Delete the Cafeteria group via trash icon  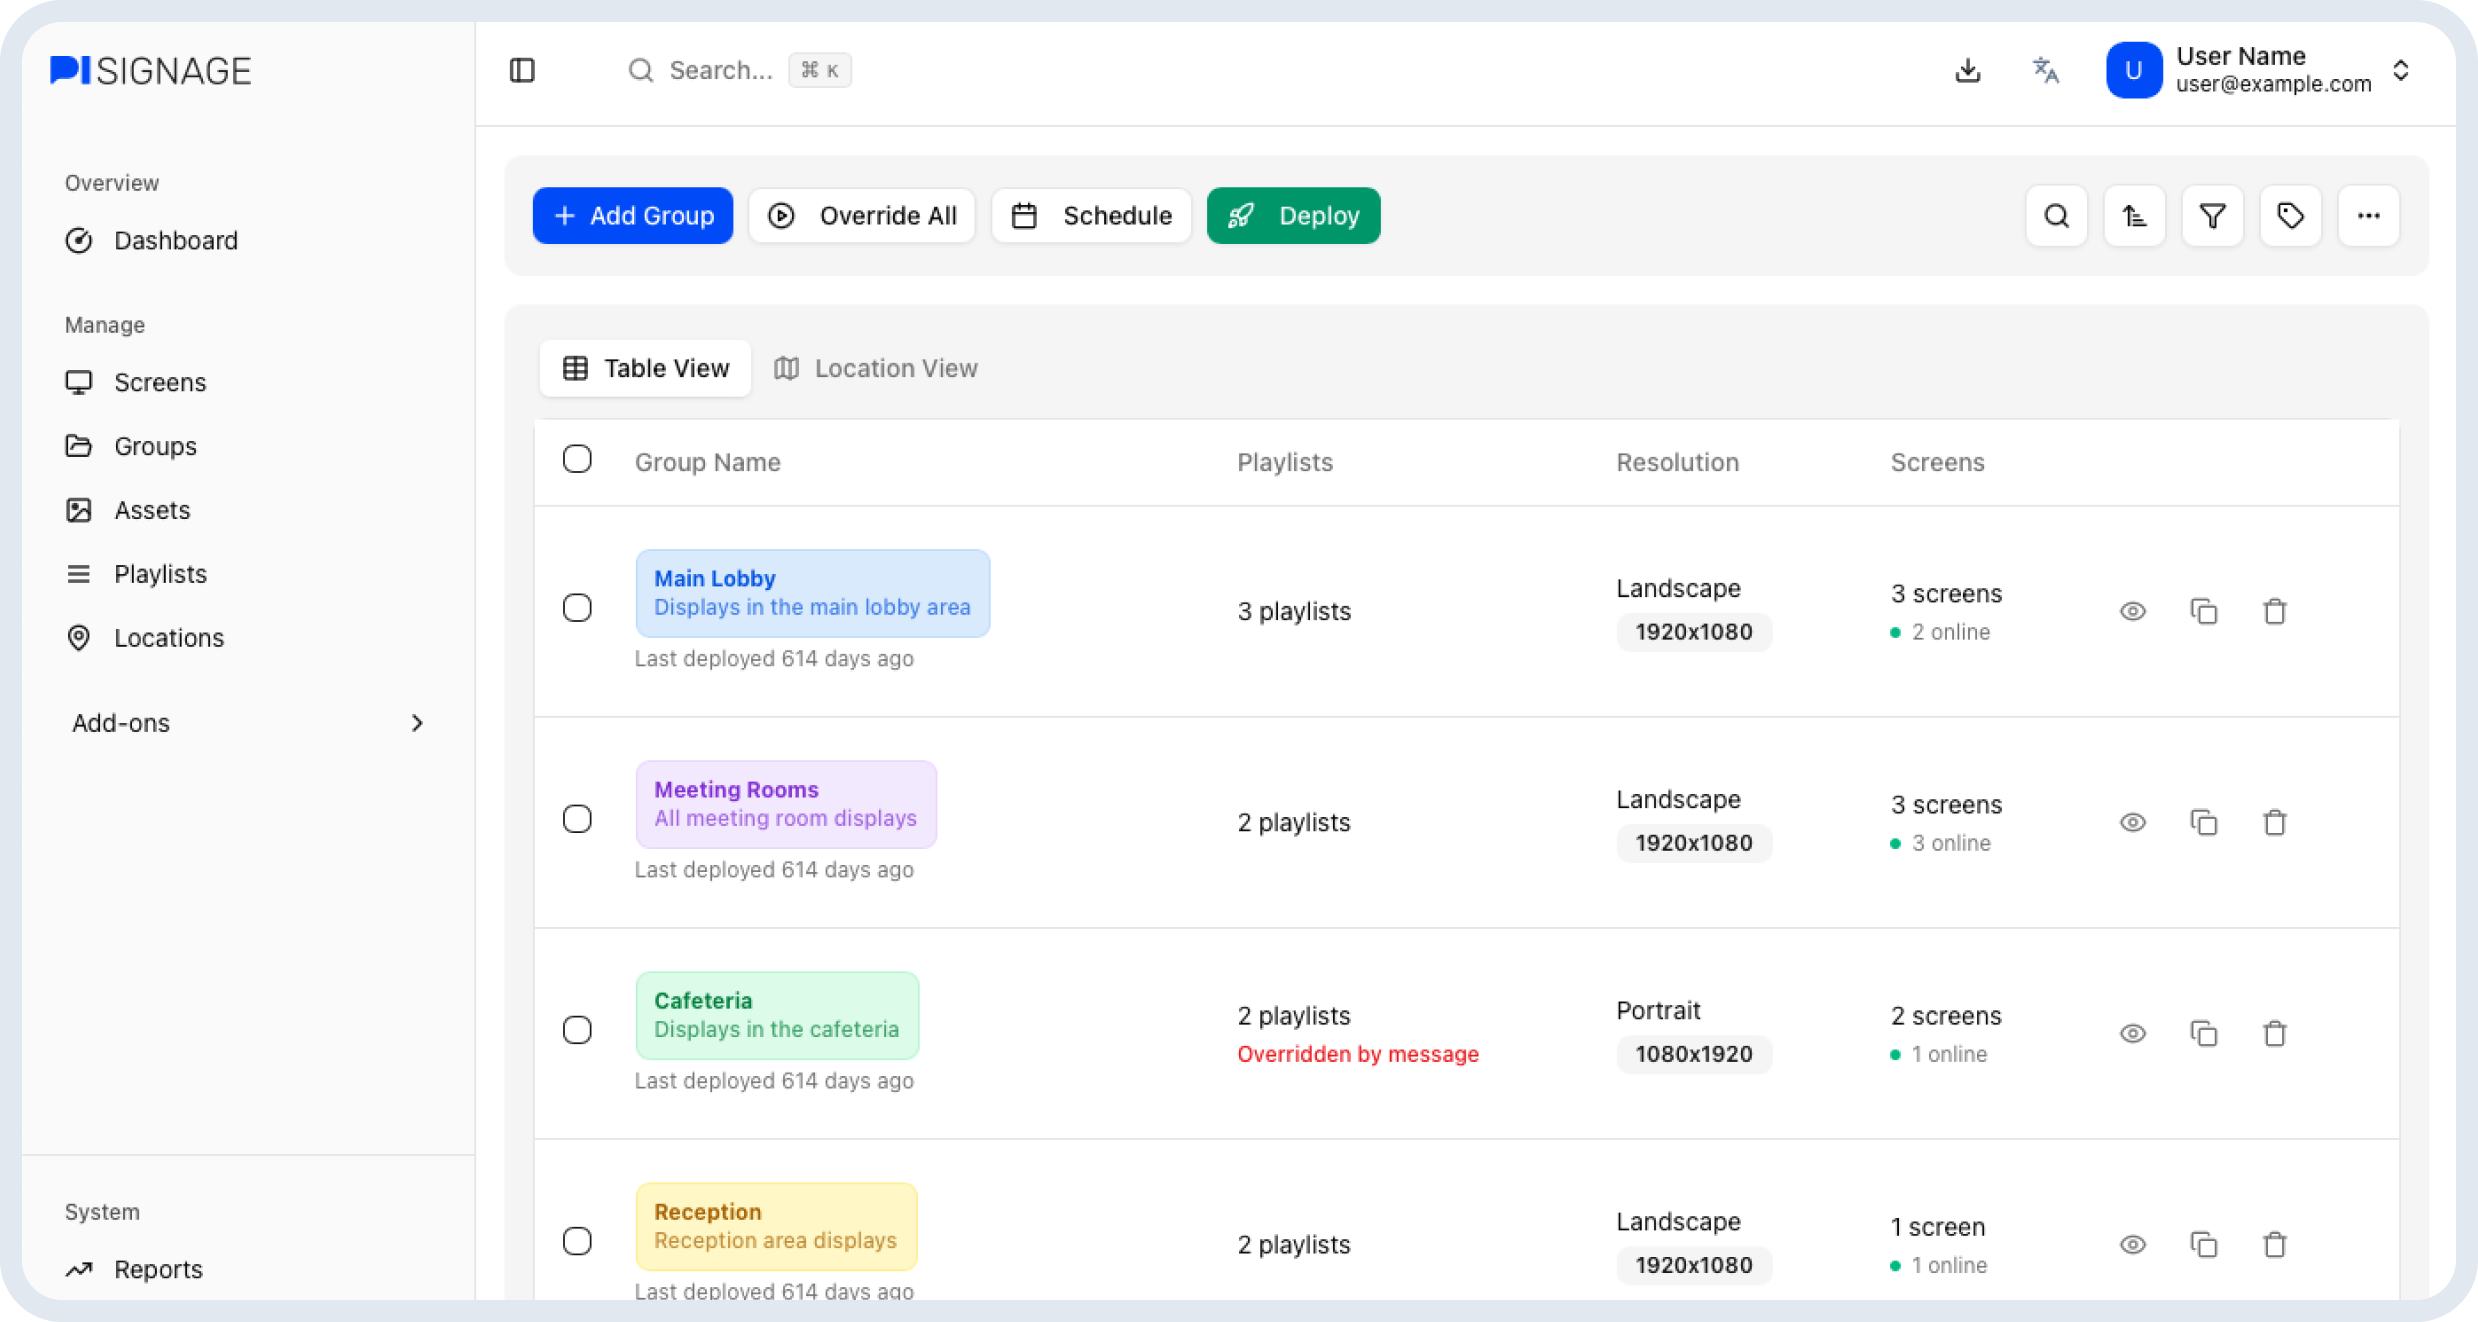click(x=2274, y=1033)
